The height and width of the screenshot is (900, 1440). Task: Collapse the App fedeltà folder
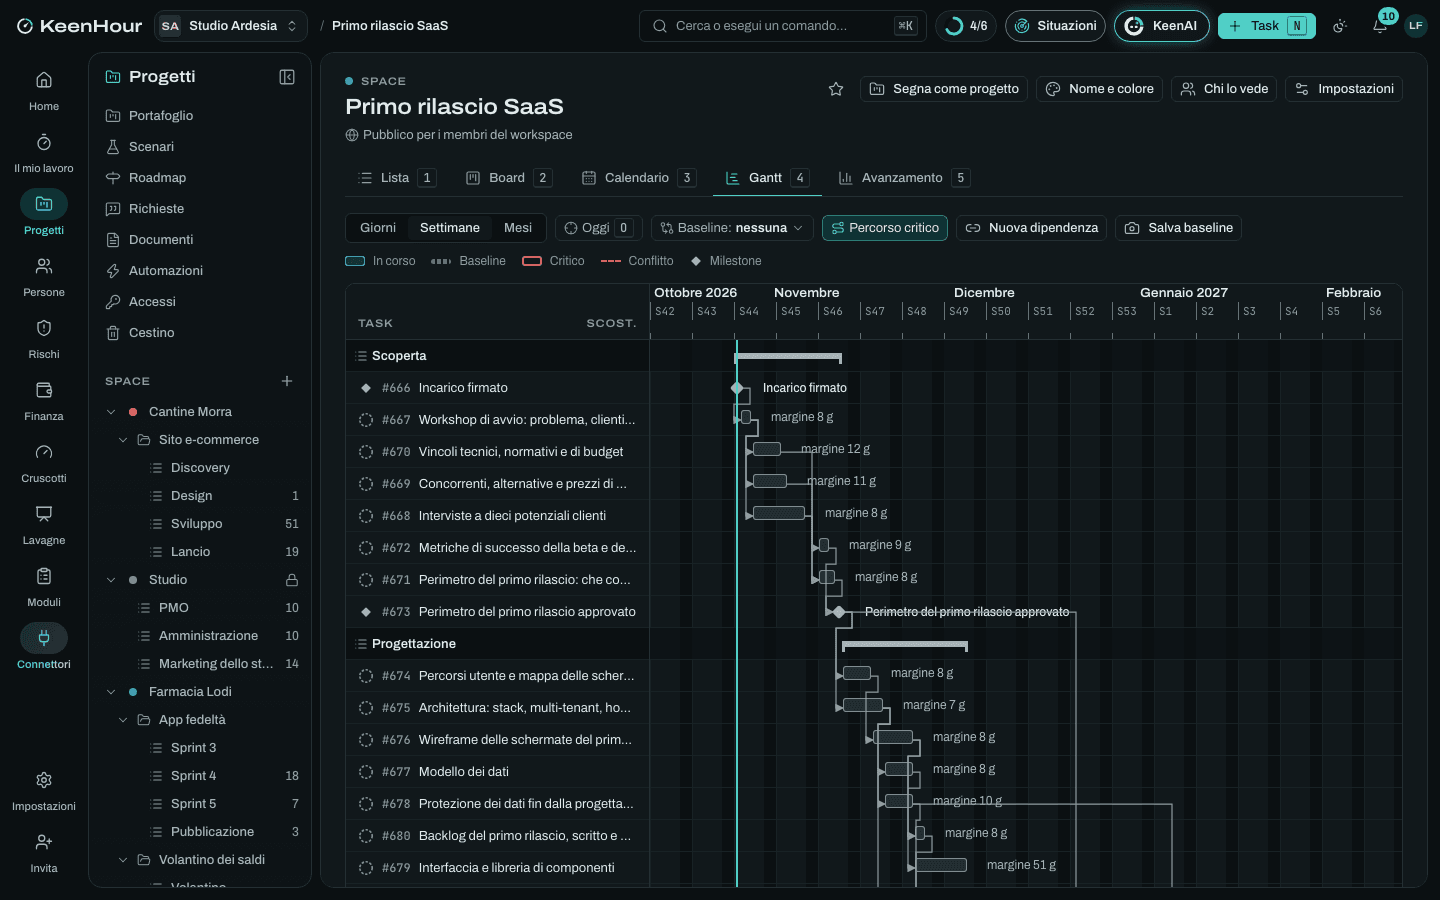[123, 720]
